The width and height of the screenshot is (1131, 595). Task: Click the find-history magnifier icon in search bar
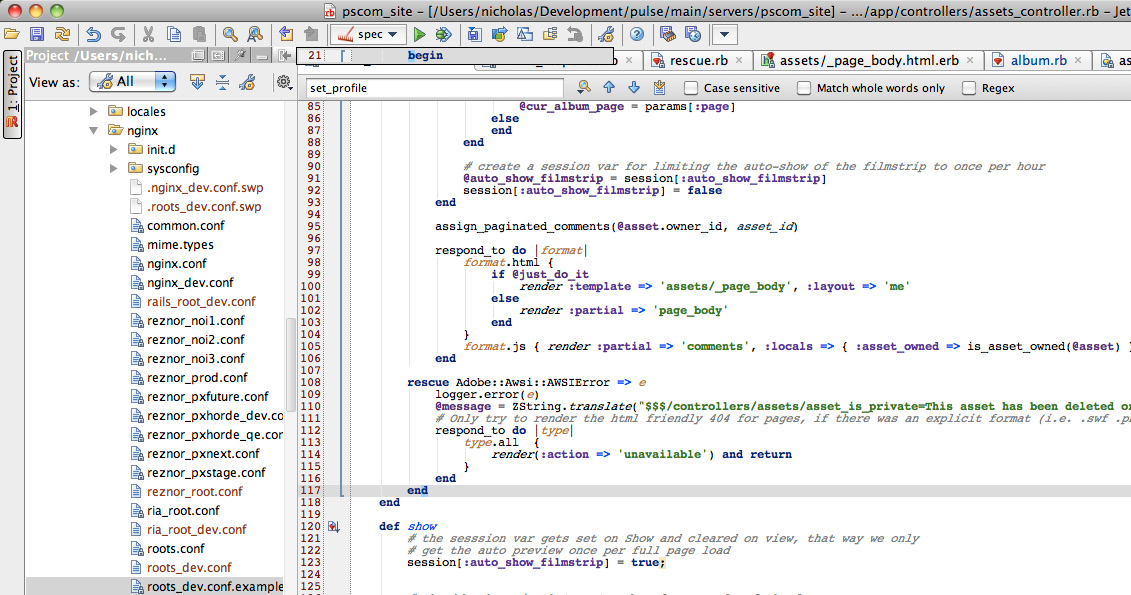click(x=584, y=87)
